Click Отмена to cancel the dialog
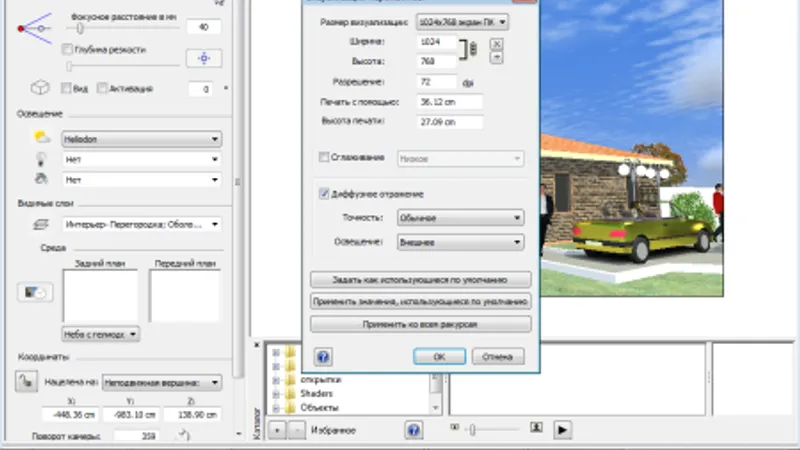Viewport: 800px width, 450px height. (497, 357)
